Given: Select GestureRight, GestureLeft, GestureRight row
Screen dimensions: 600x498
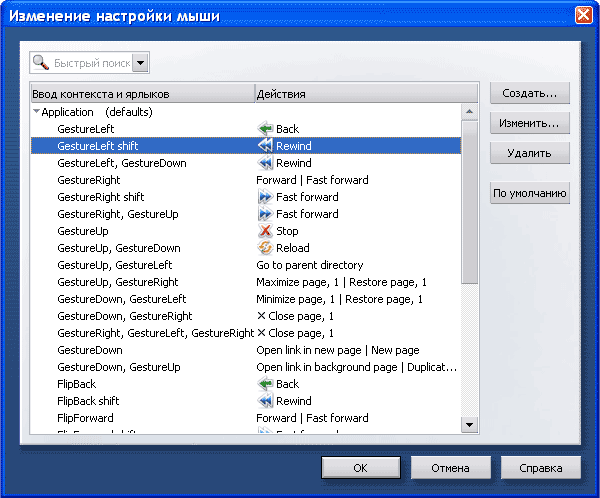Looking at the screenshot, I should pos(246,333).
